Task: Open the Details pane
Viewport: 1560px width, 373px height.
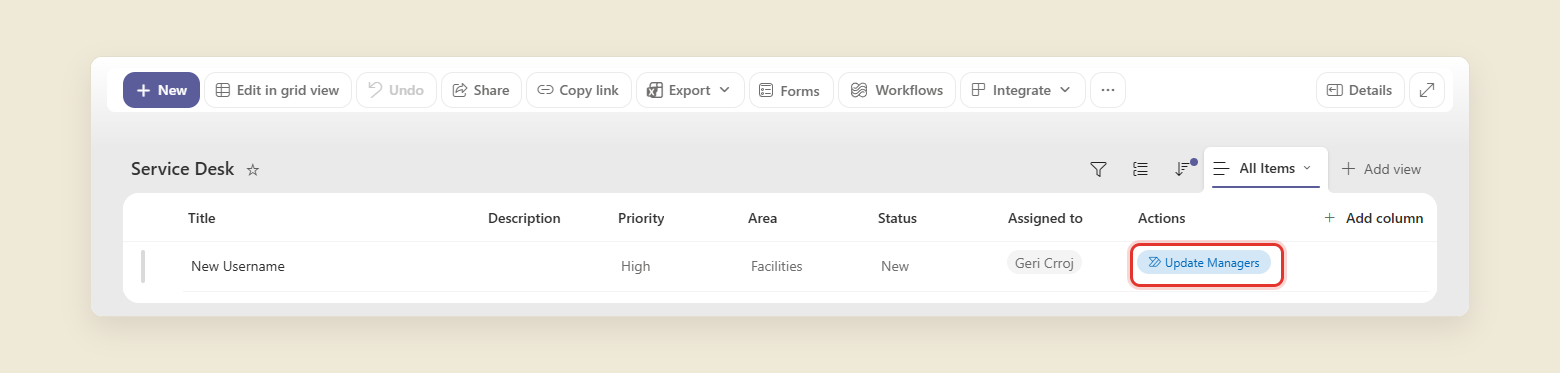Action: click(x=1360, y=90)
